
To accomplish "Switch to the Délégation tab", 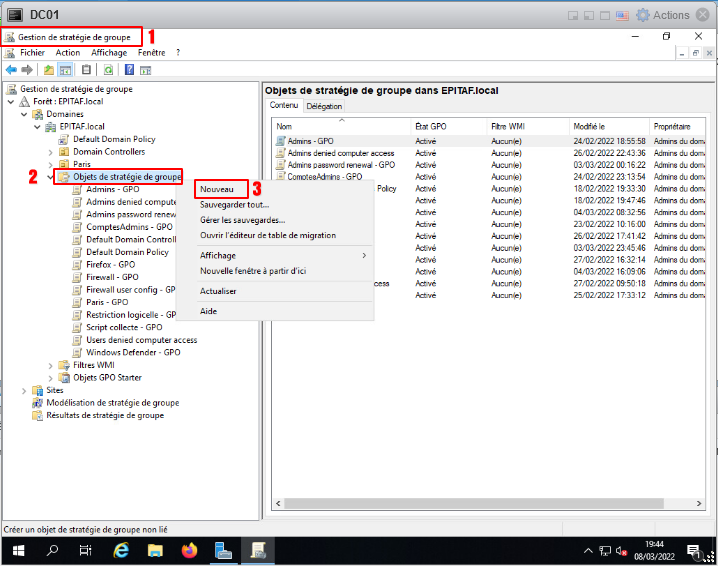I will tap(324, 106).
